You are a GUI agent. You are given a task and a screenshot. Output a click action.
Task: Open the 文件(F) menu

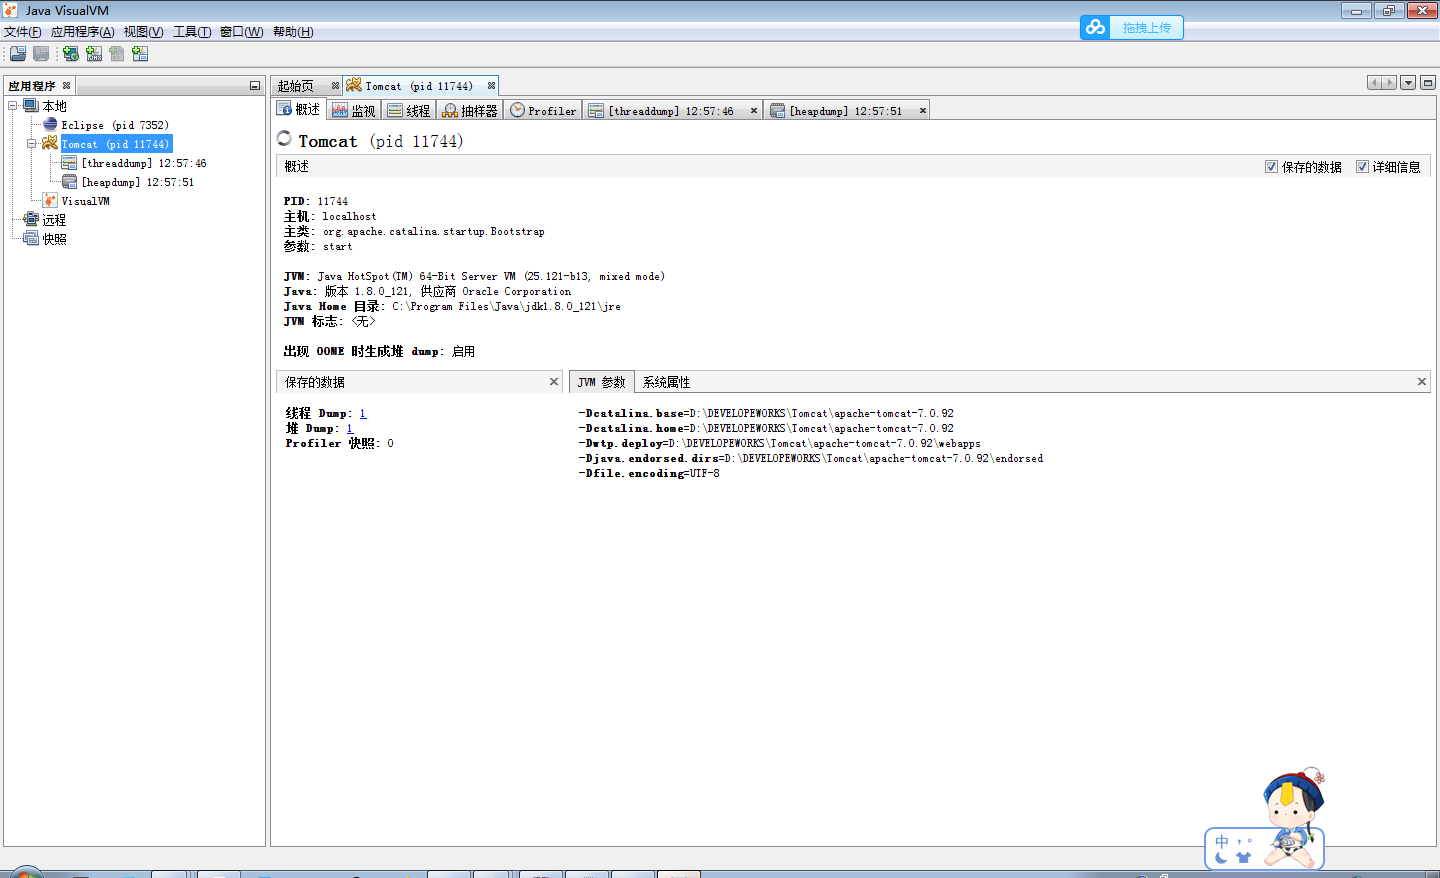(23, 32)
